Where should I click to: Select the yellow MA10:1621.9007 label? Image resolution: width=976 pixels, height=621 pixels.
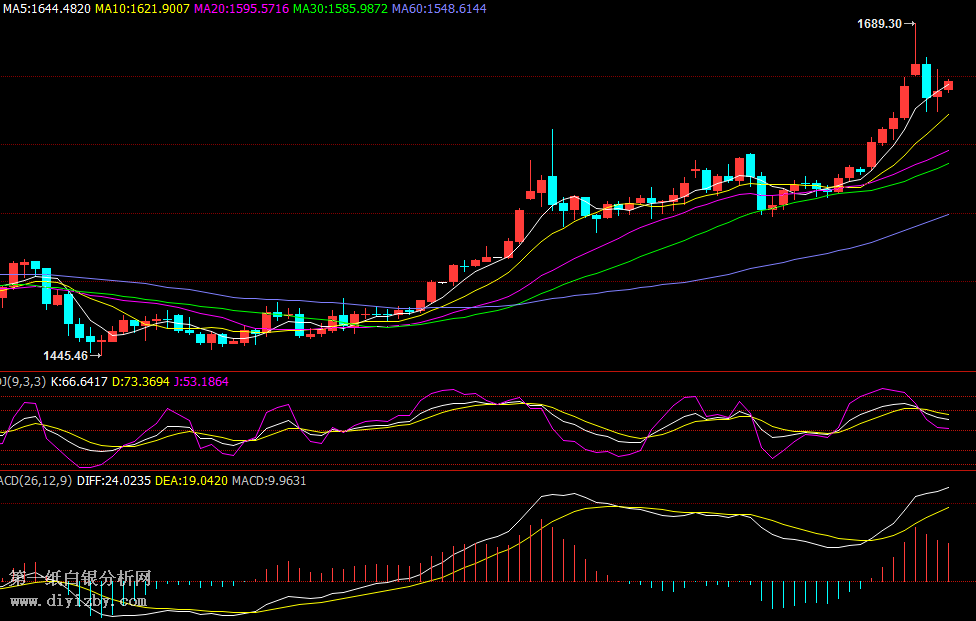point(142,8)
